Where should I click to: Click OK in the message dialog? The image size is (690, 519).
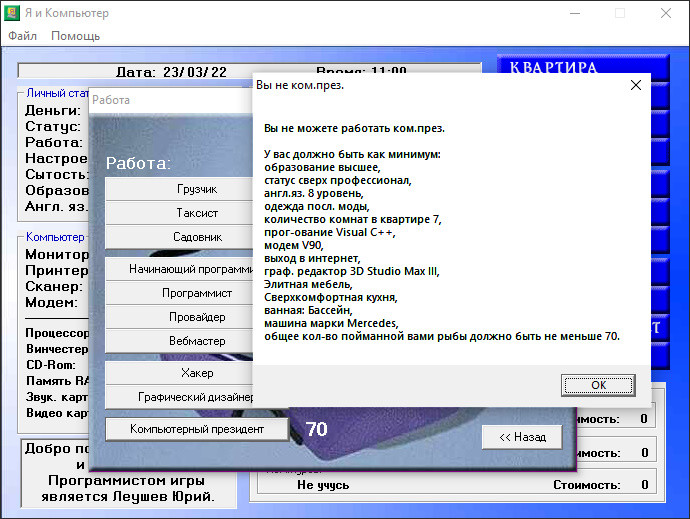click(x=598, y=385)
